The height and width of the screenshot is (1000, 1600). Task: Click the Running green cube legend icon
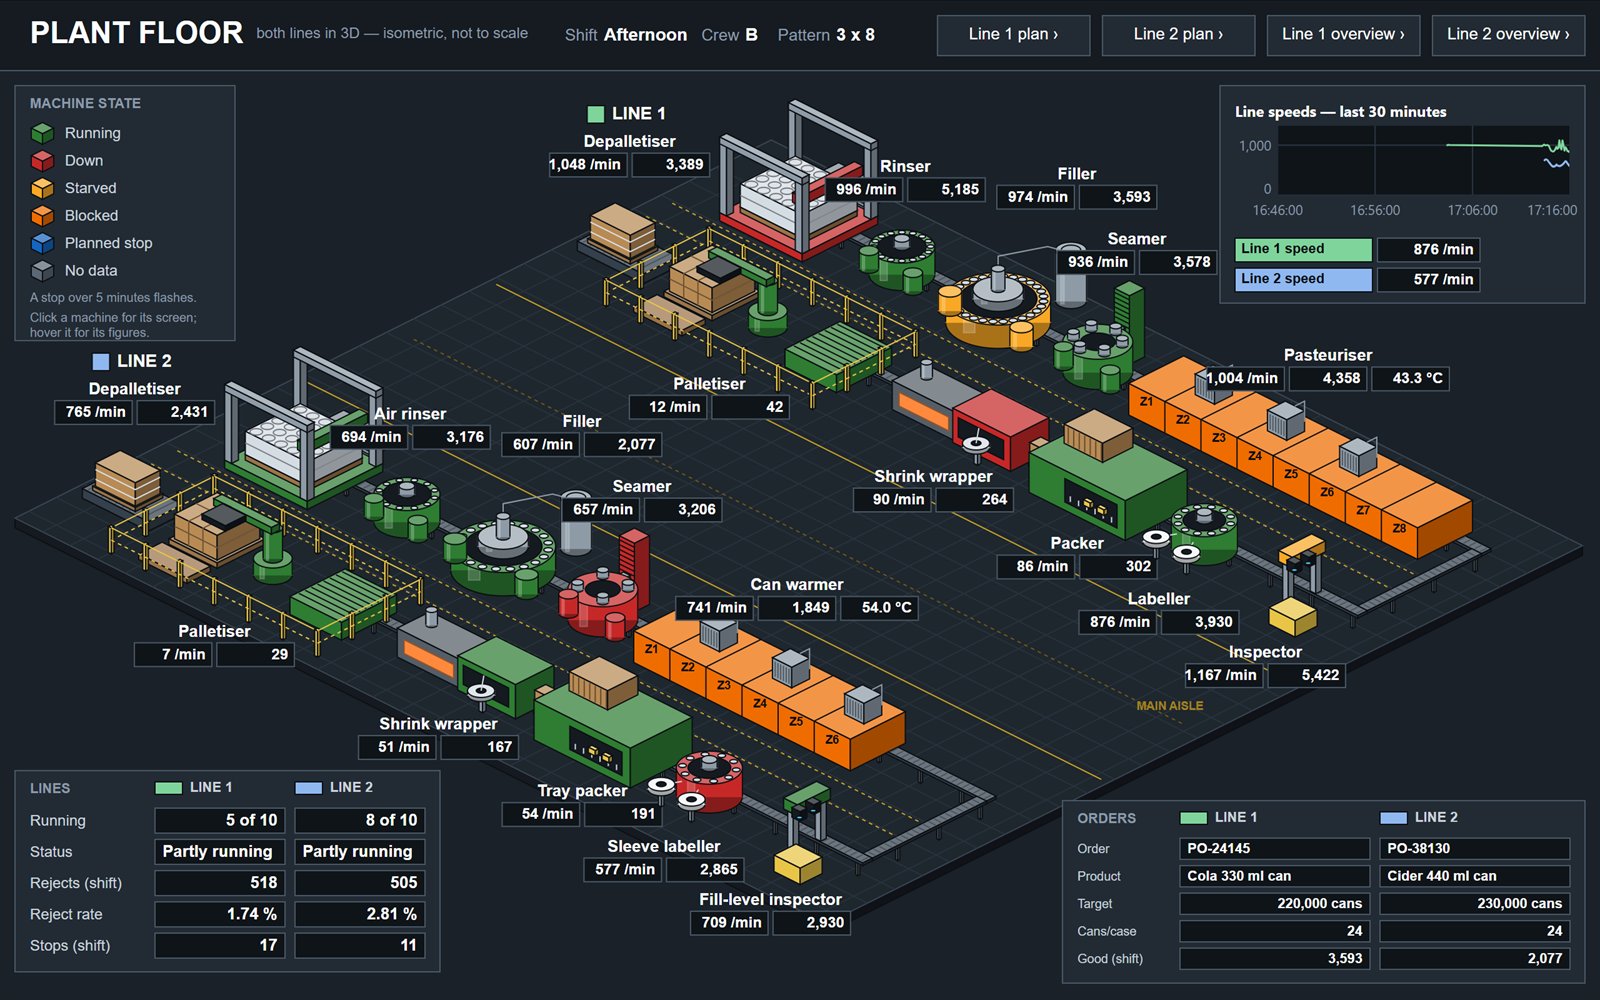pos(42,133)
